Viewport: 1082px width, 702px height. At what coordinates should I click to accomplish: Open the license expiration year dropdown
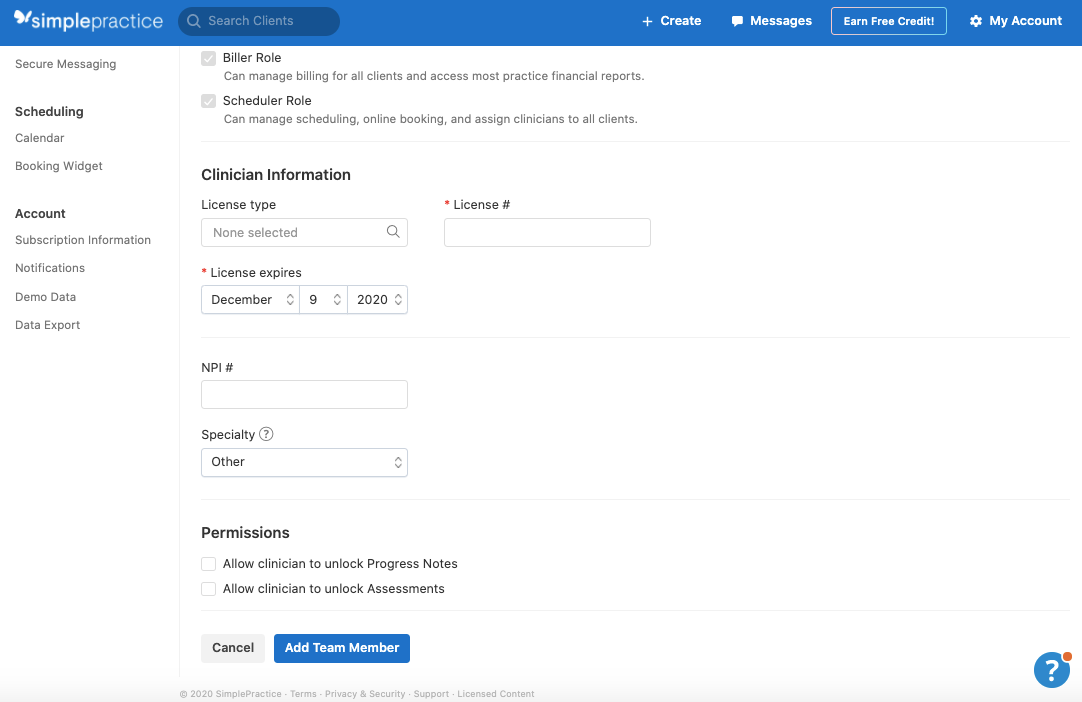point(377,299)
